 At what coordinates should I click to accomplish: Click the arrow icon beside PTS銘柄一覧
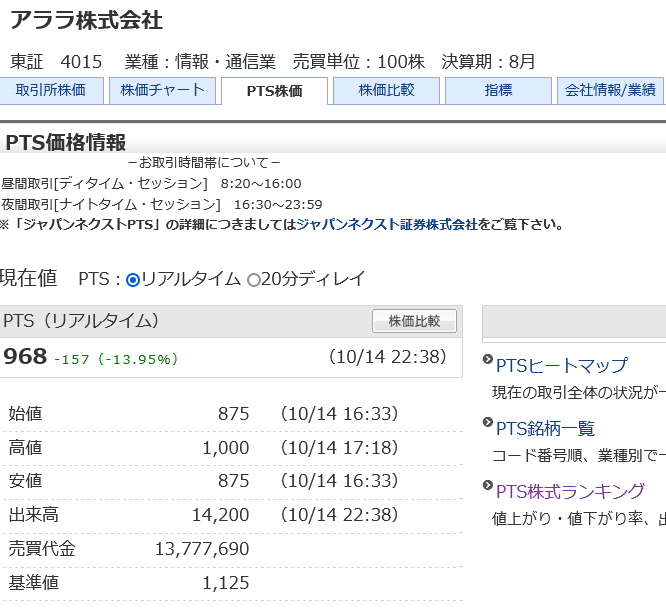point(488,422)
